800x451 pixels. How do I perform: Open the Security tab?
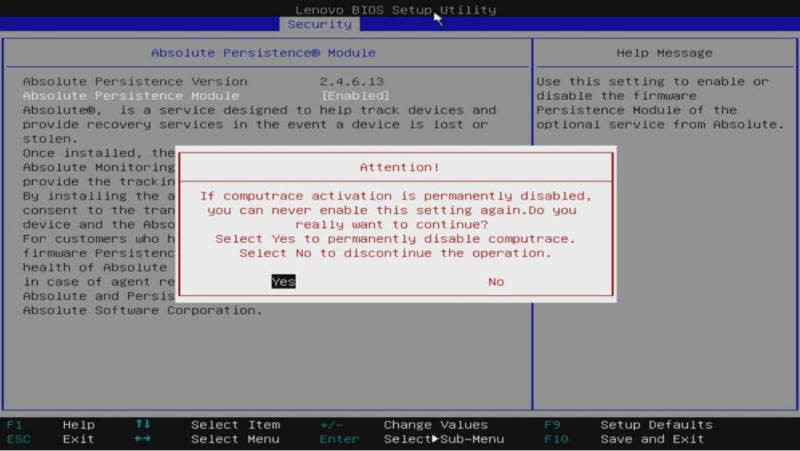(319, 24)
